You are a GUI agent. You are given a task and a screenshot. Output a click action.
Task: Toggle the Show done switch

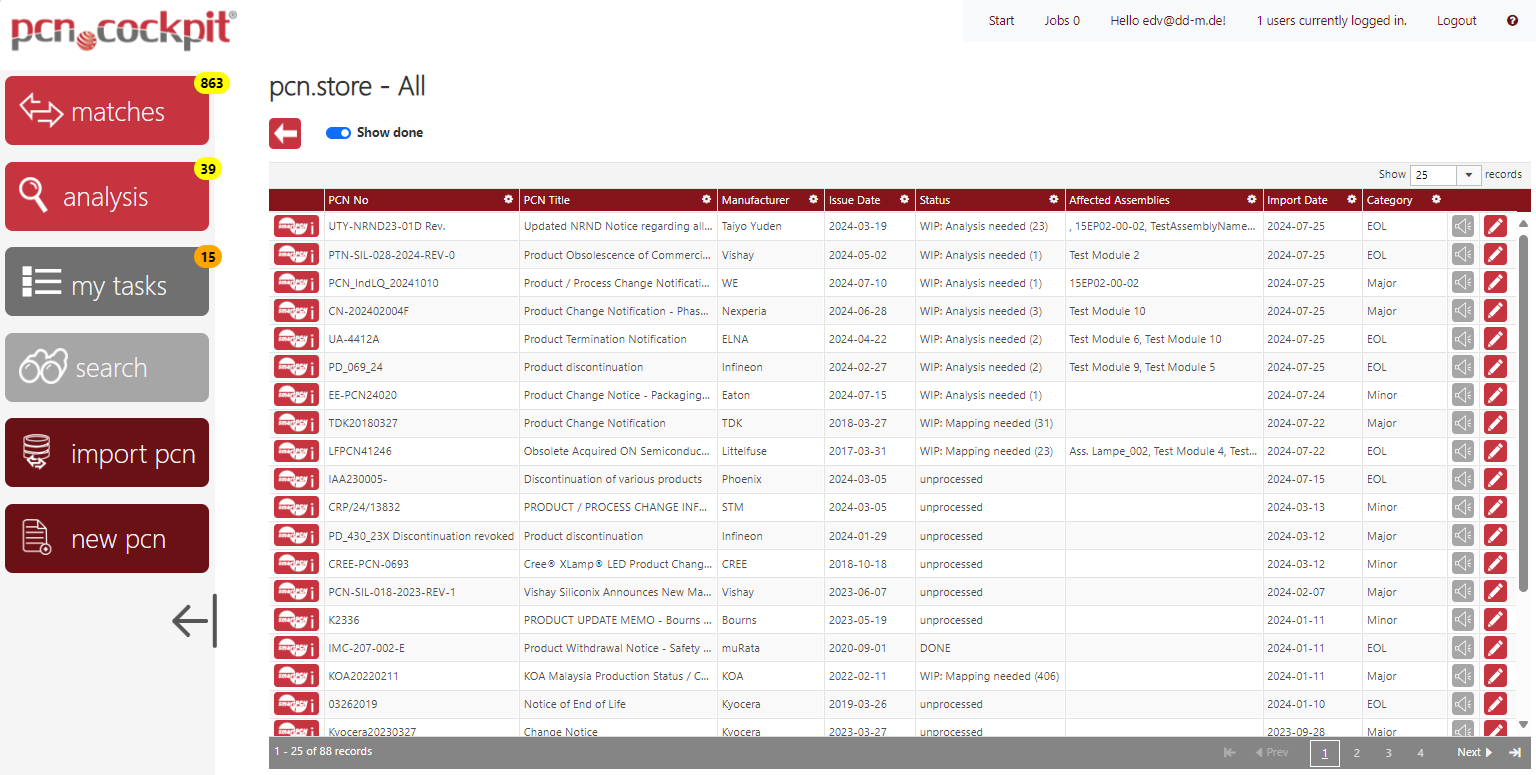[x=338, y=133]
